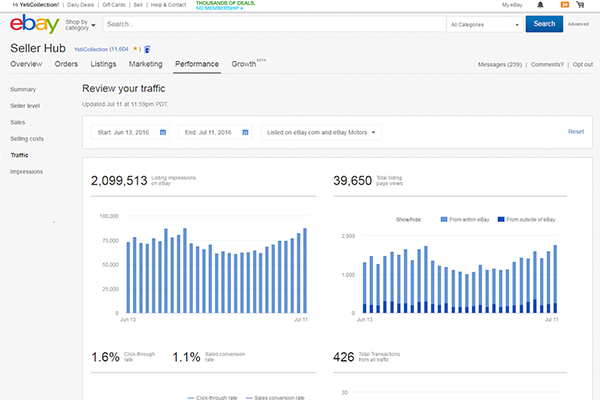Click the Click-through rate chart legend
600x400 pixels.
[212, 398]
